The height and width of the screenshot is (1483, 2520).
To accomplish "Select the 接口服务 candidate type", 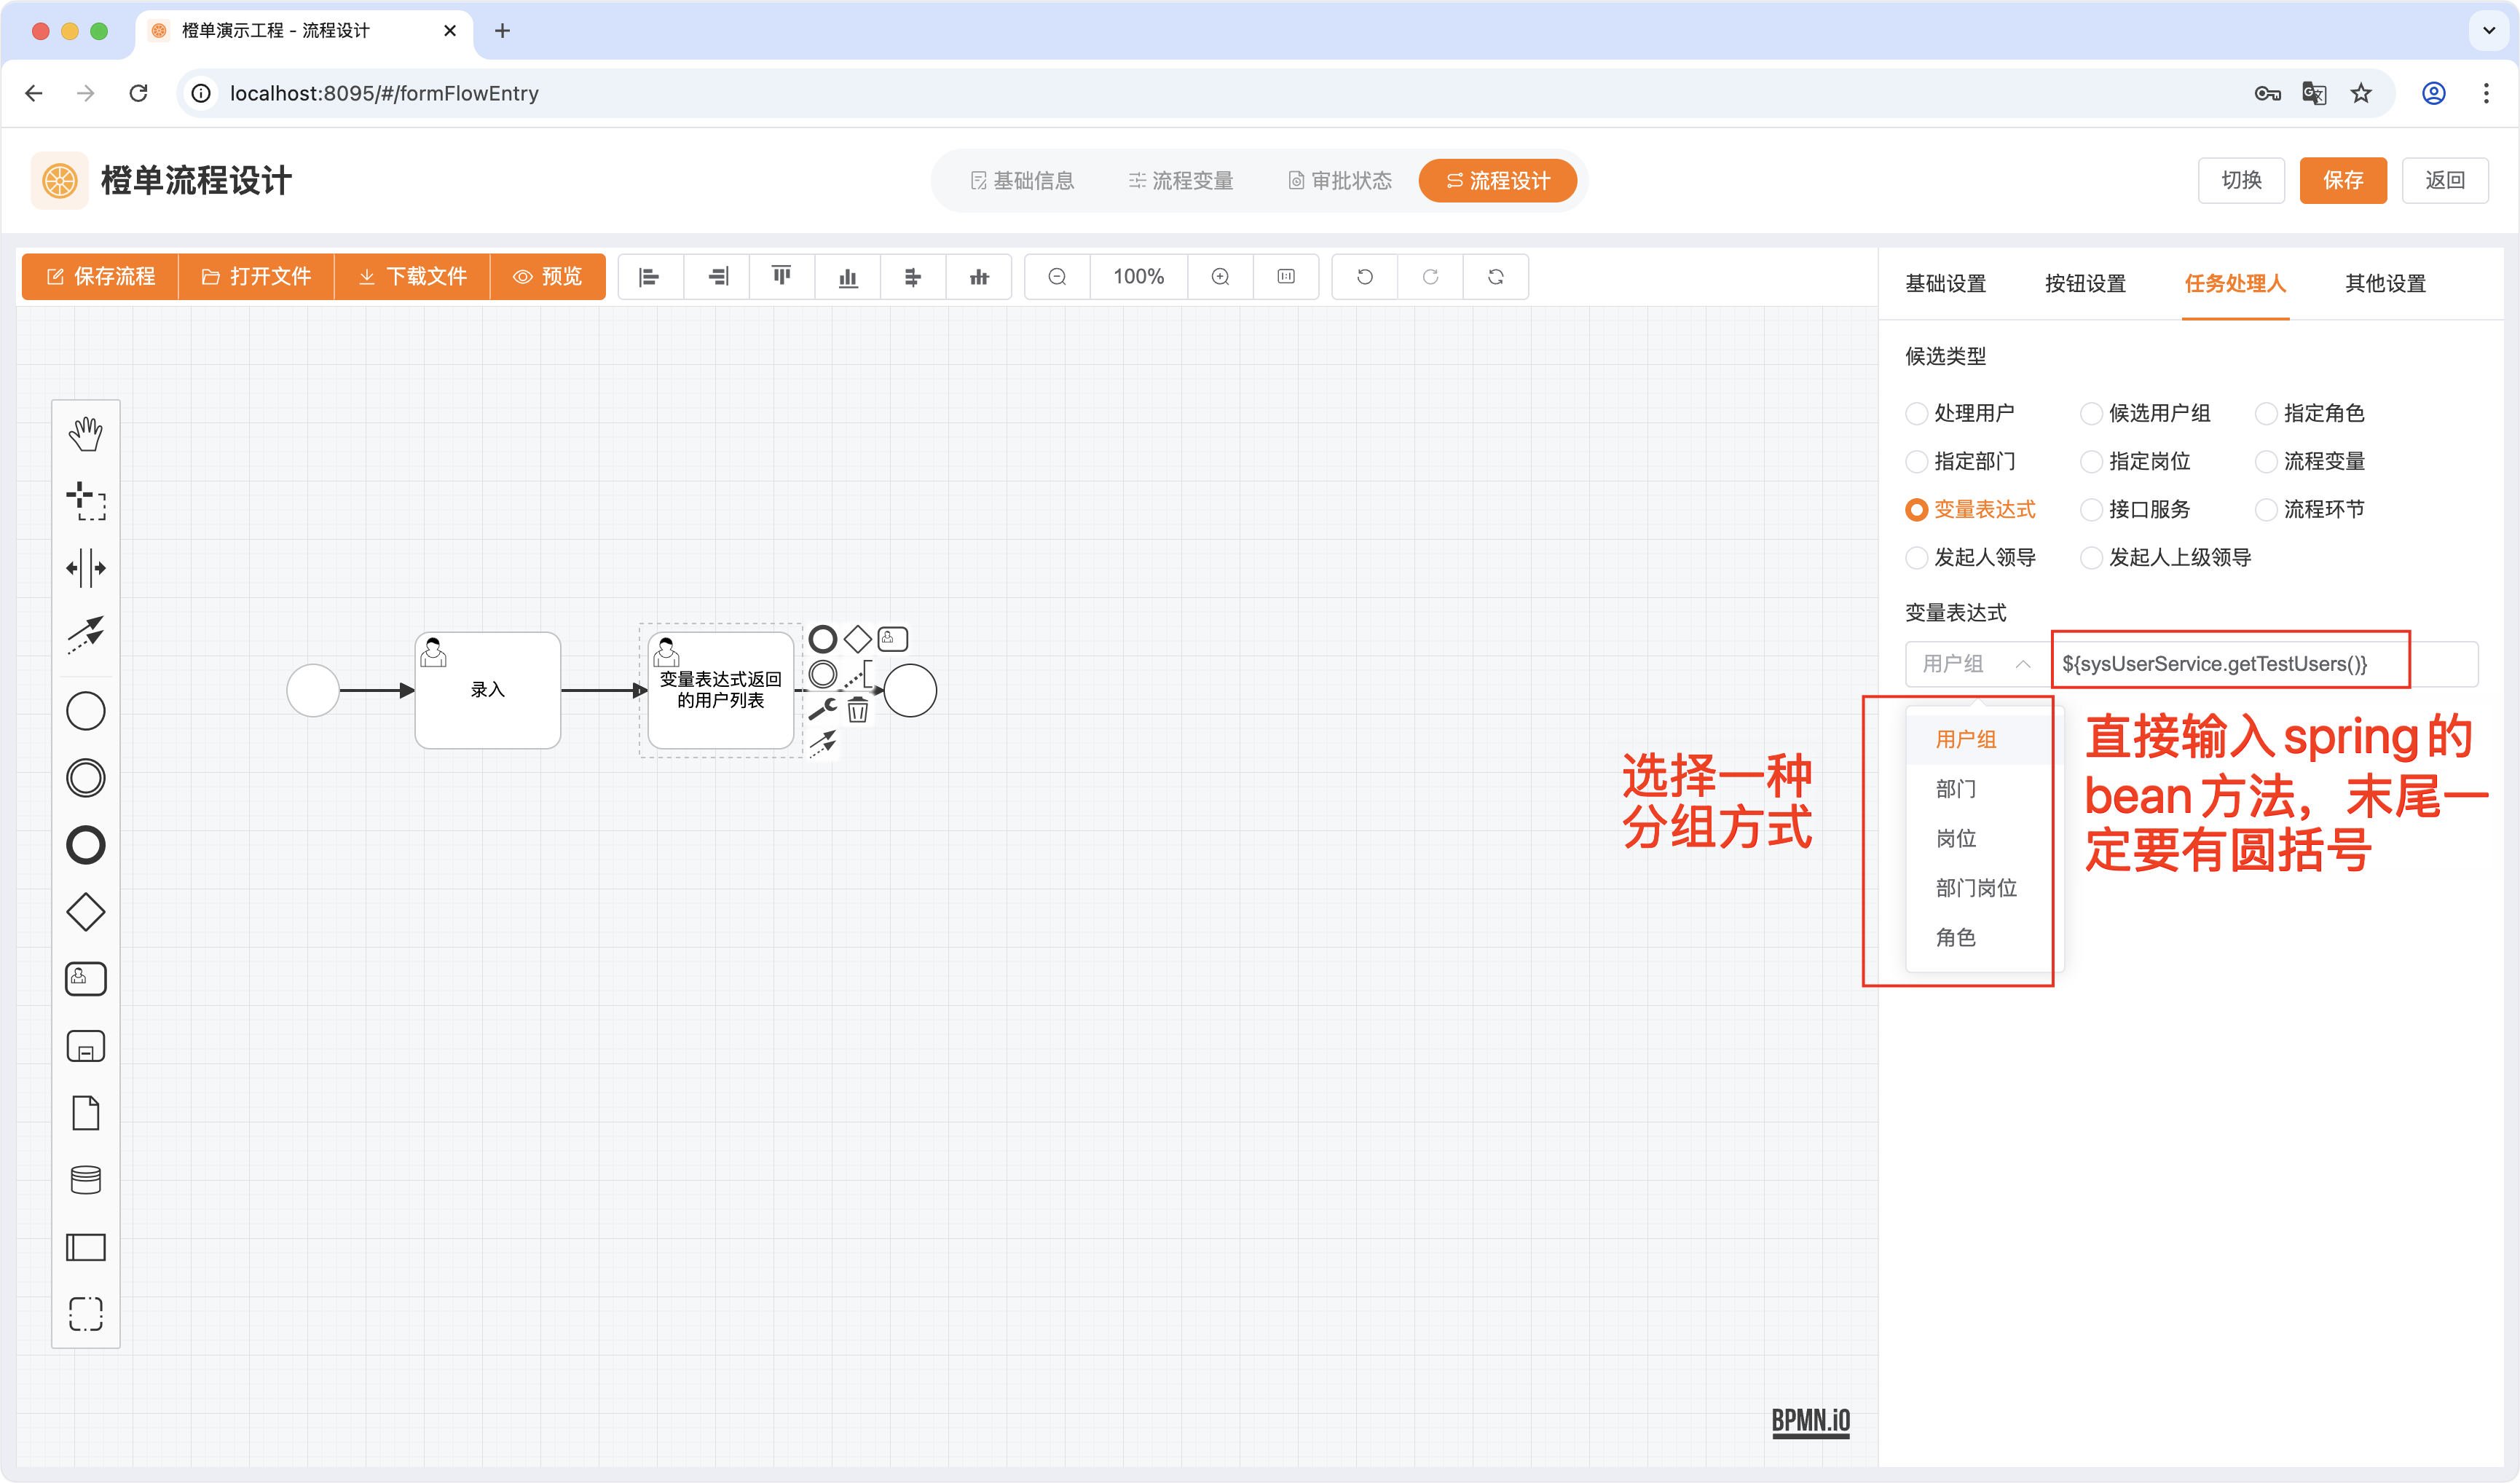I will [x=2091, y=510].
